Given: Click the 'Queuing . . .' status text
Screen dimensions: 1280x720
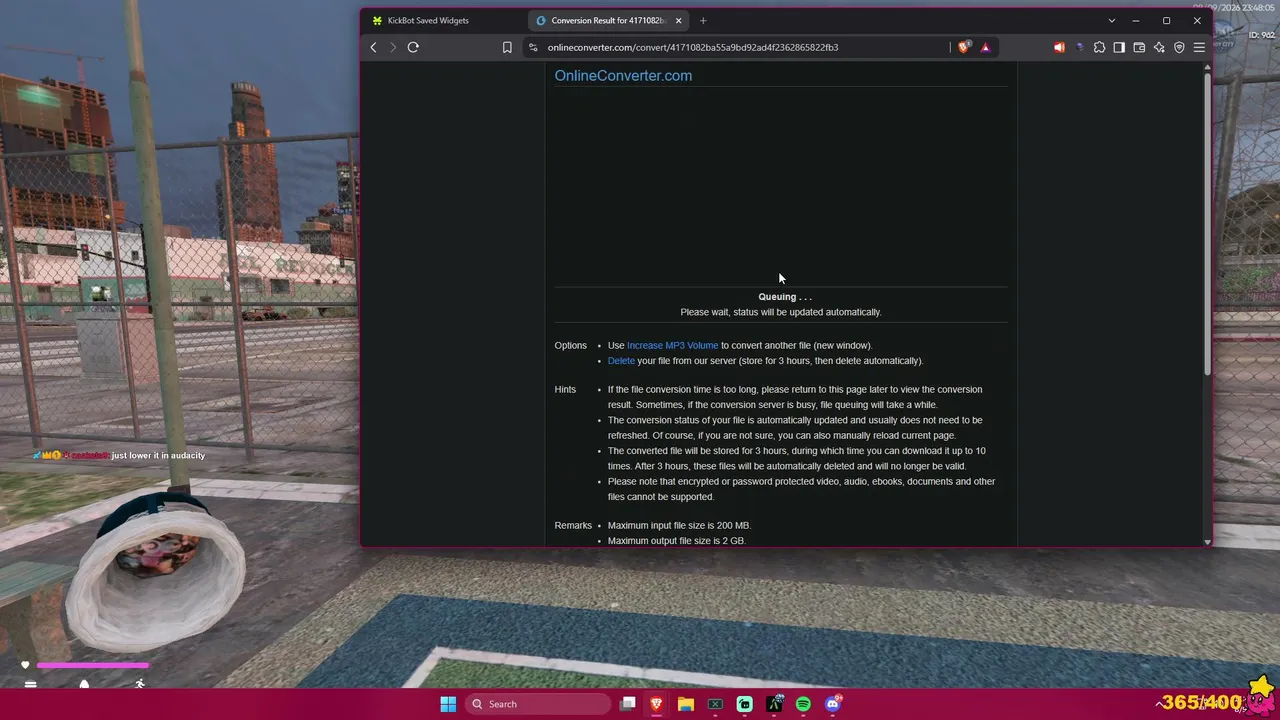Looking at the screenshot, I should (785, 297).
